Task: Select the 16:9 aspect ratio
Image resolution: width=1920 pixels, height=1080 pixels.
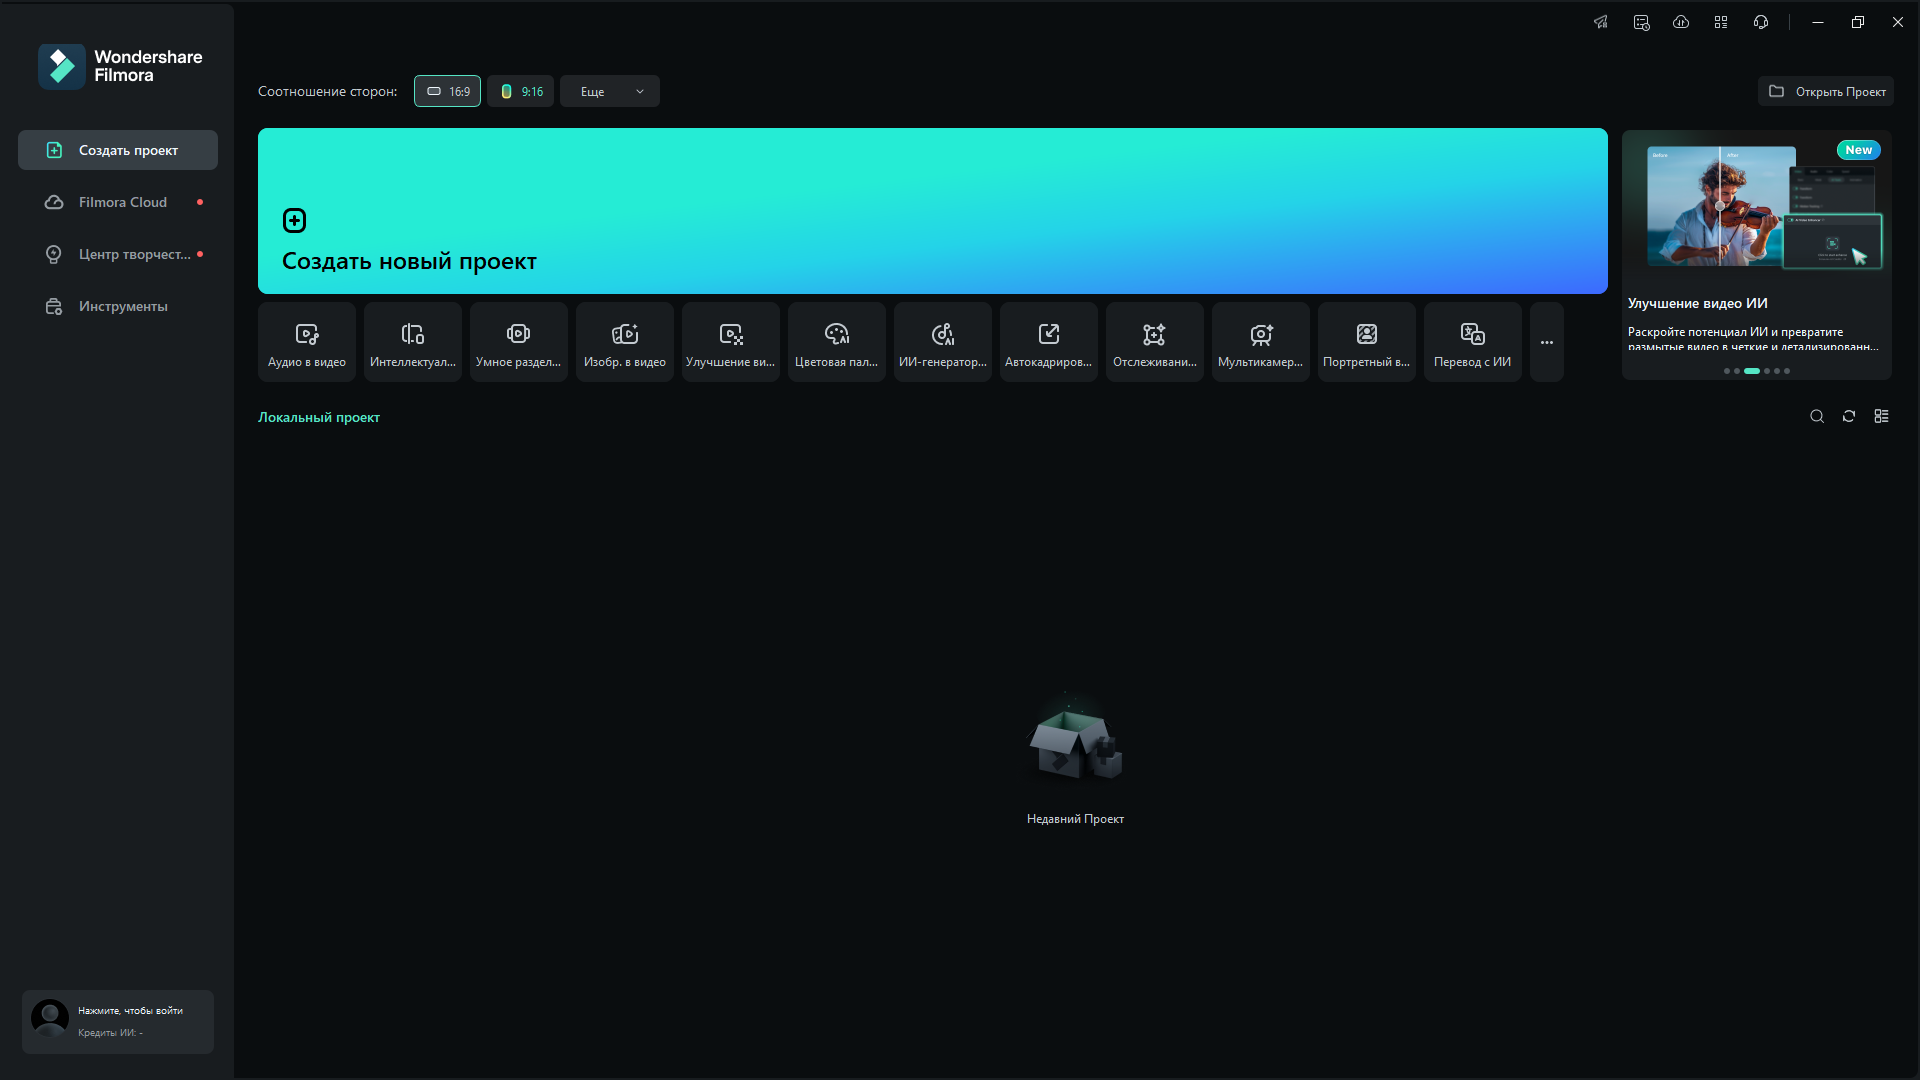Action: 447,91
